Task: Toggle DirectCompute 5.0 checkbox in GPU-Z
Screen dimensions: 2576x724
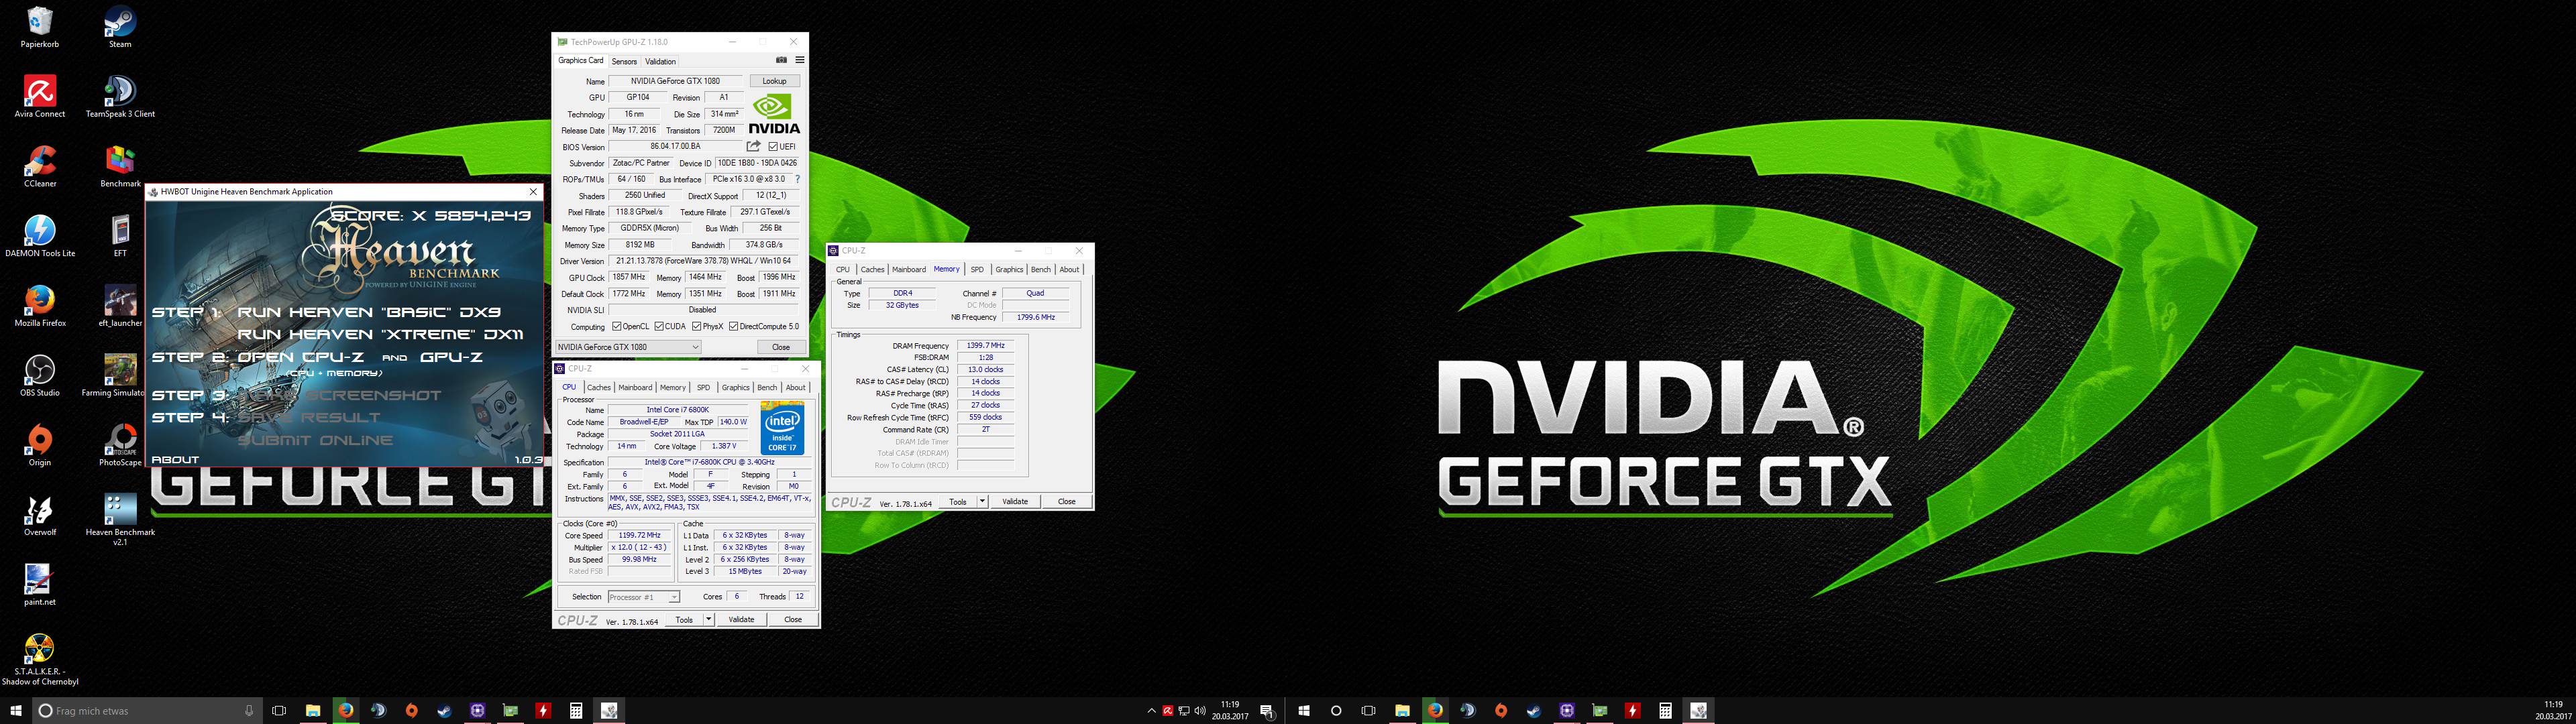Action: pyautogui.click(x=733, y=326)
